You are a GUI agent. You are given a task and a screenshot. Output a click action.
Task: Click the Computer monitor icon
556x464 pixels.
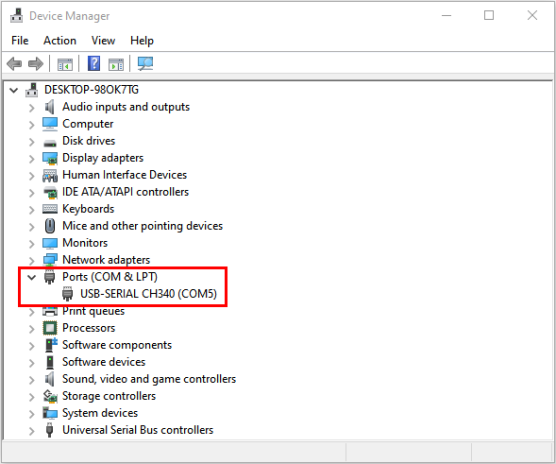[x=50, y=124]
